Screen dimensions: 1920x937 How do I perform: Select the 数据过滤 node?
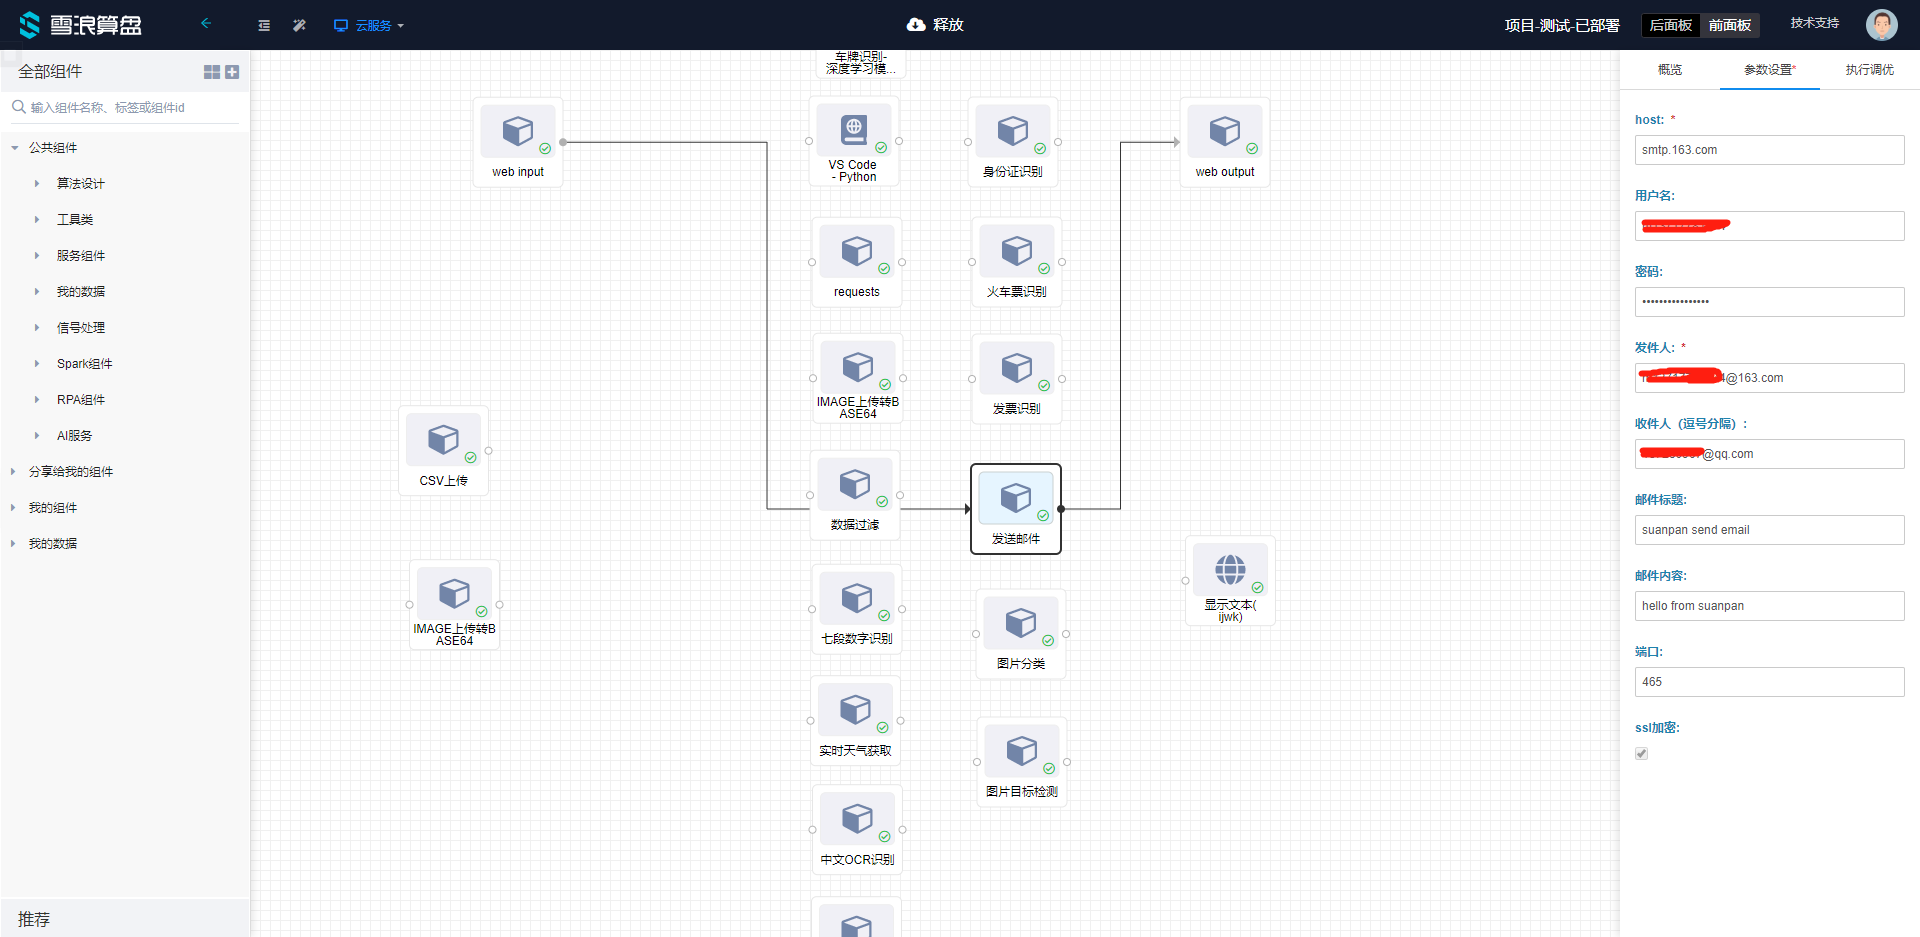(x=855, y=495)
